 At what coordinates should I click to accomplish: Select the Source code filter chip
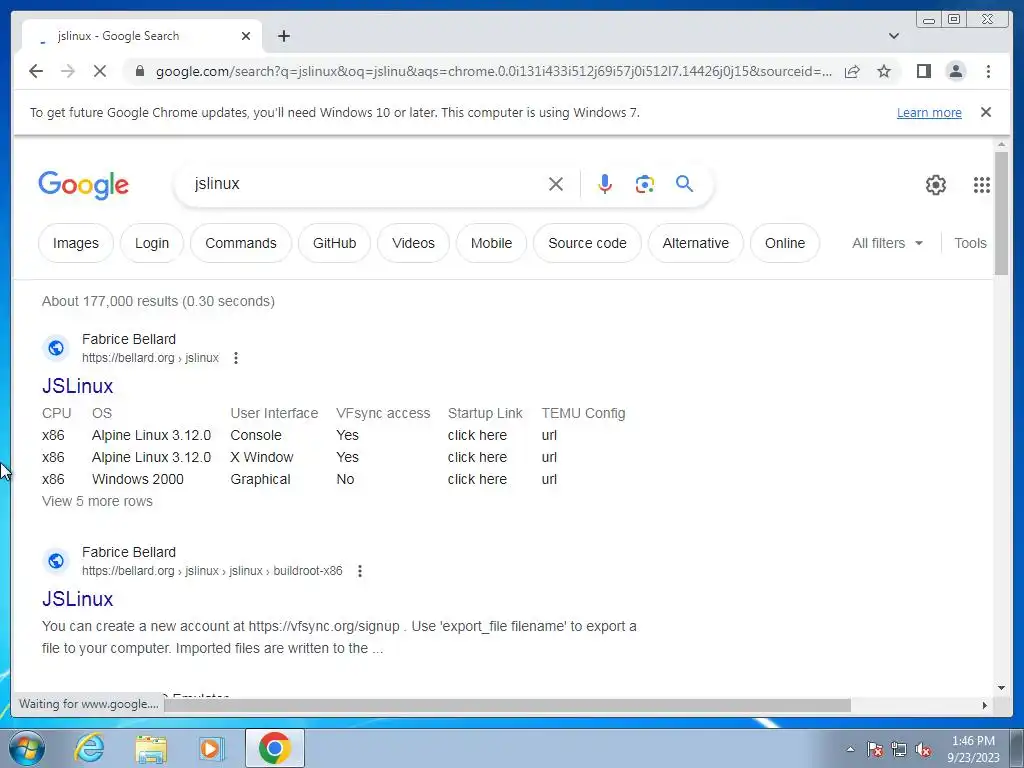point(587,243)
